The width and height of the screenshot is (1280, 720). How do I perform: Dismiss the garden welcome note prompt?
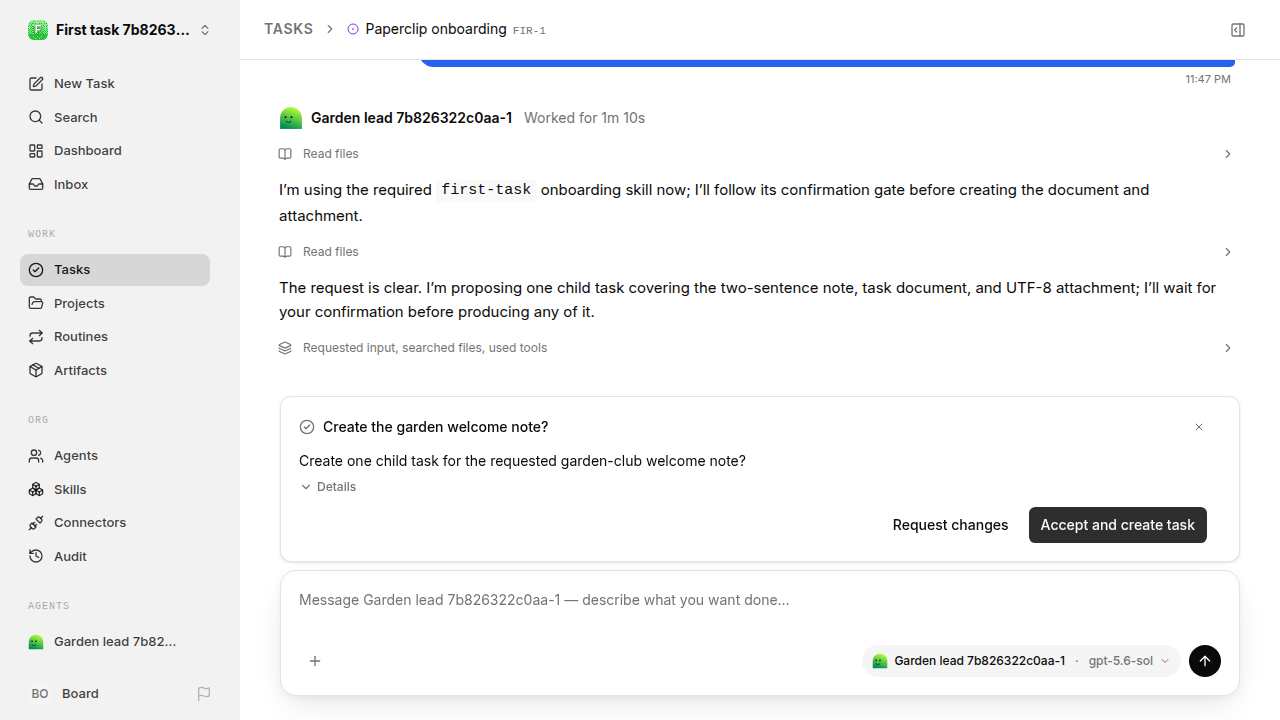tap(1199, 427)
